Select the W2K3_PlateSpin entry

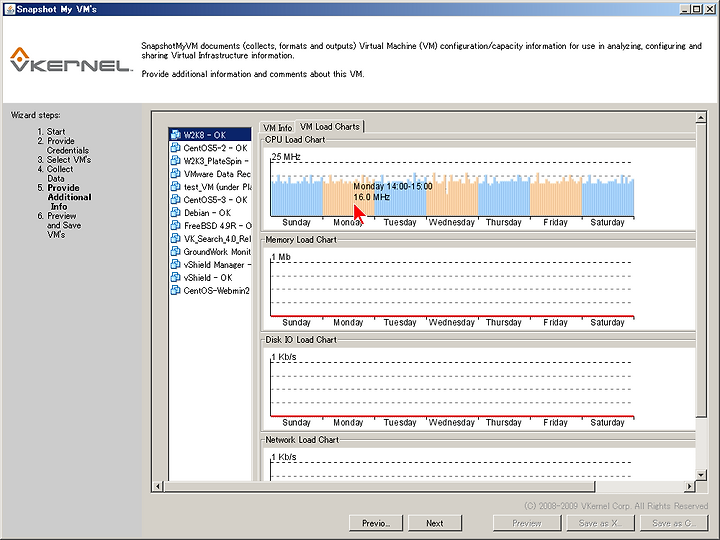[210, 161]
